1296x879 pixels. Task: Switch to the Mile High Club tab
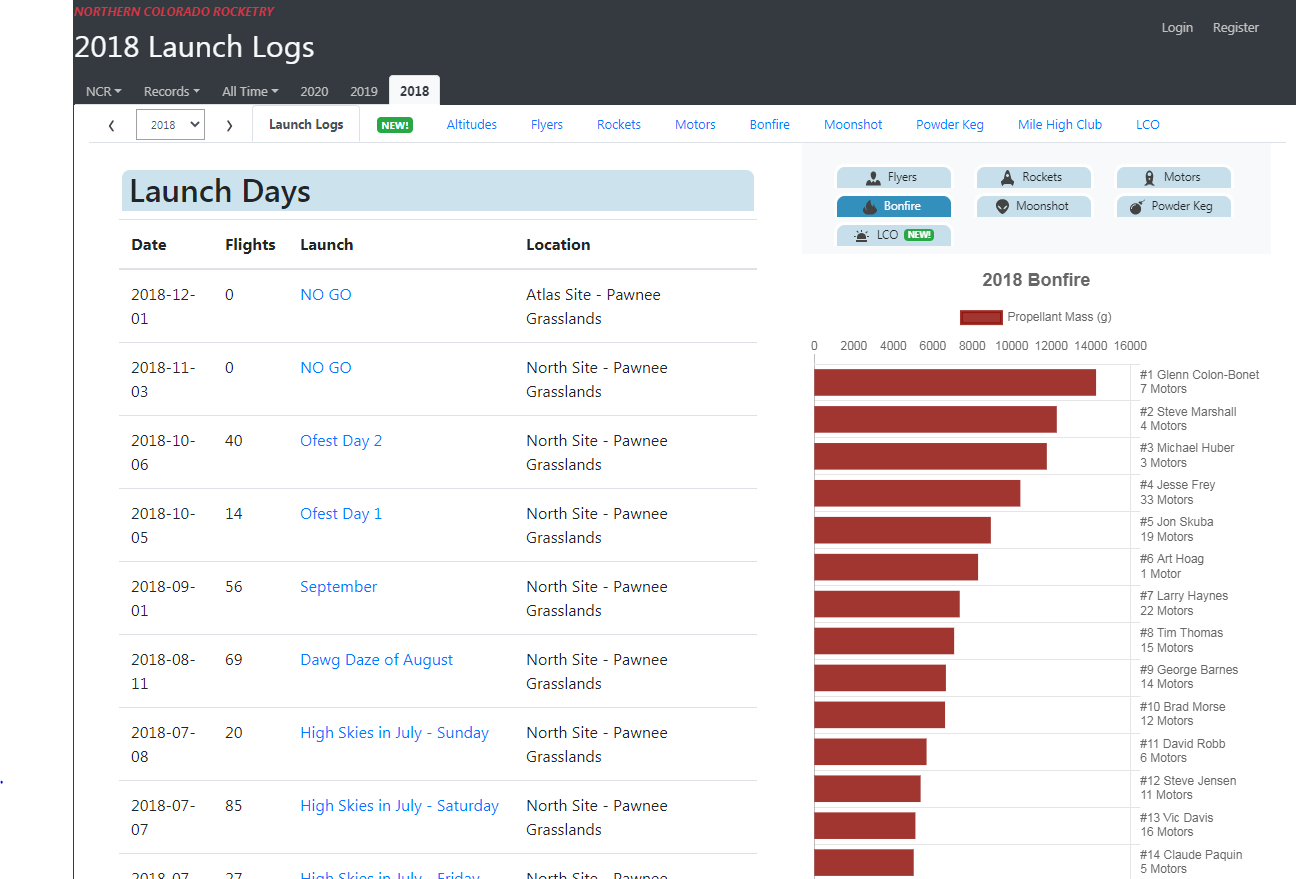(x=1059, y=125)
